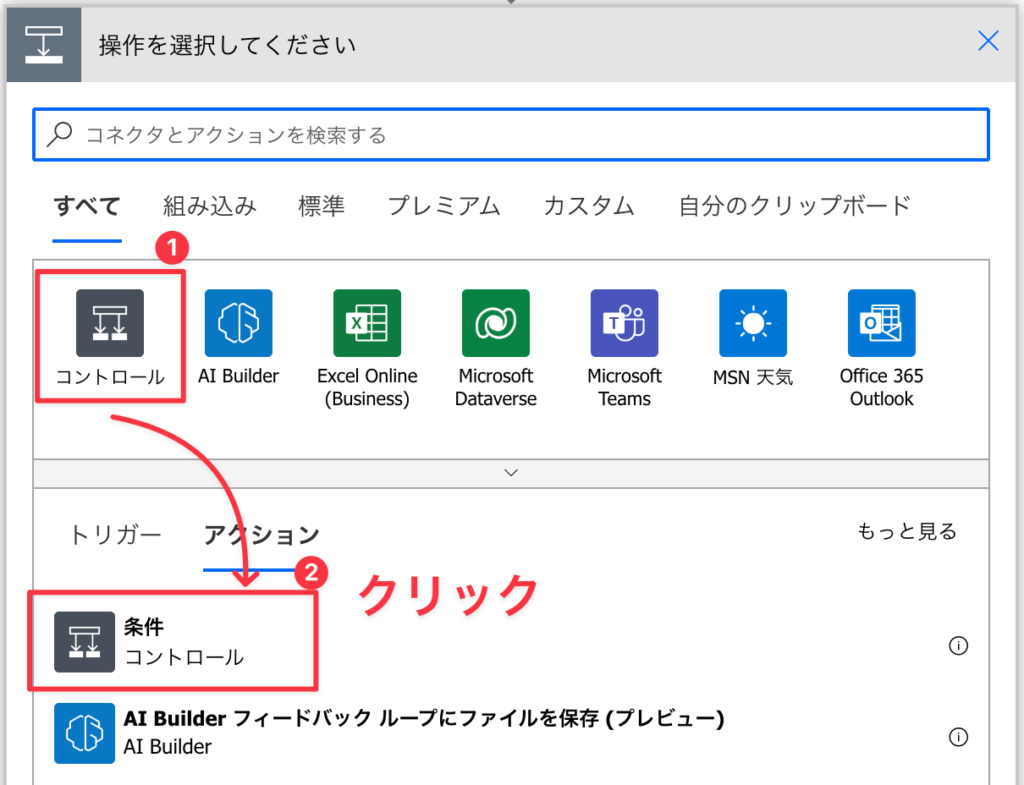Viewport: 1024px width, 785px height.
Task: Select the カスタム tab
Action: (589, 206)
